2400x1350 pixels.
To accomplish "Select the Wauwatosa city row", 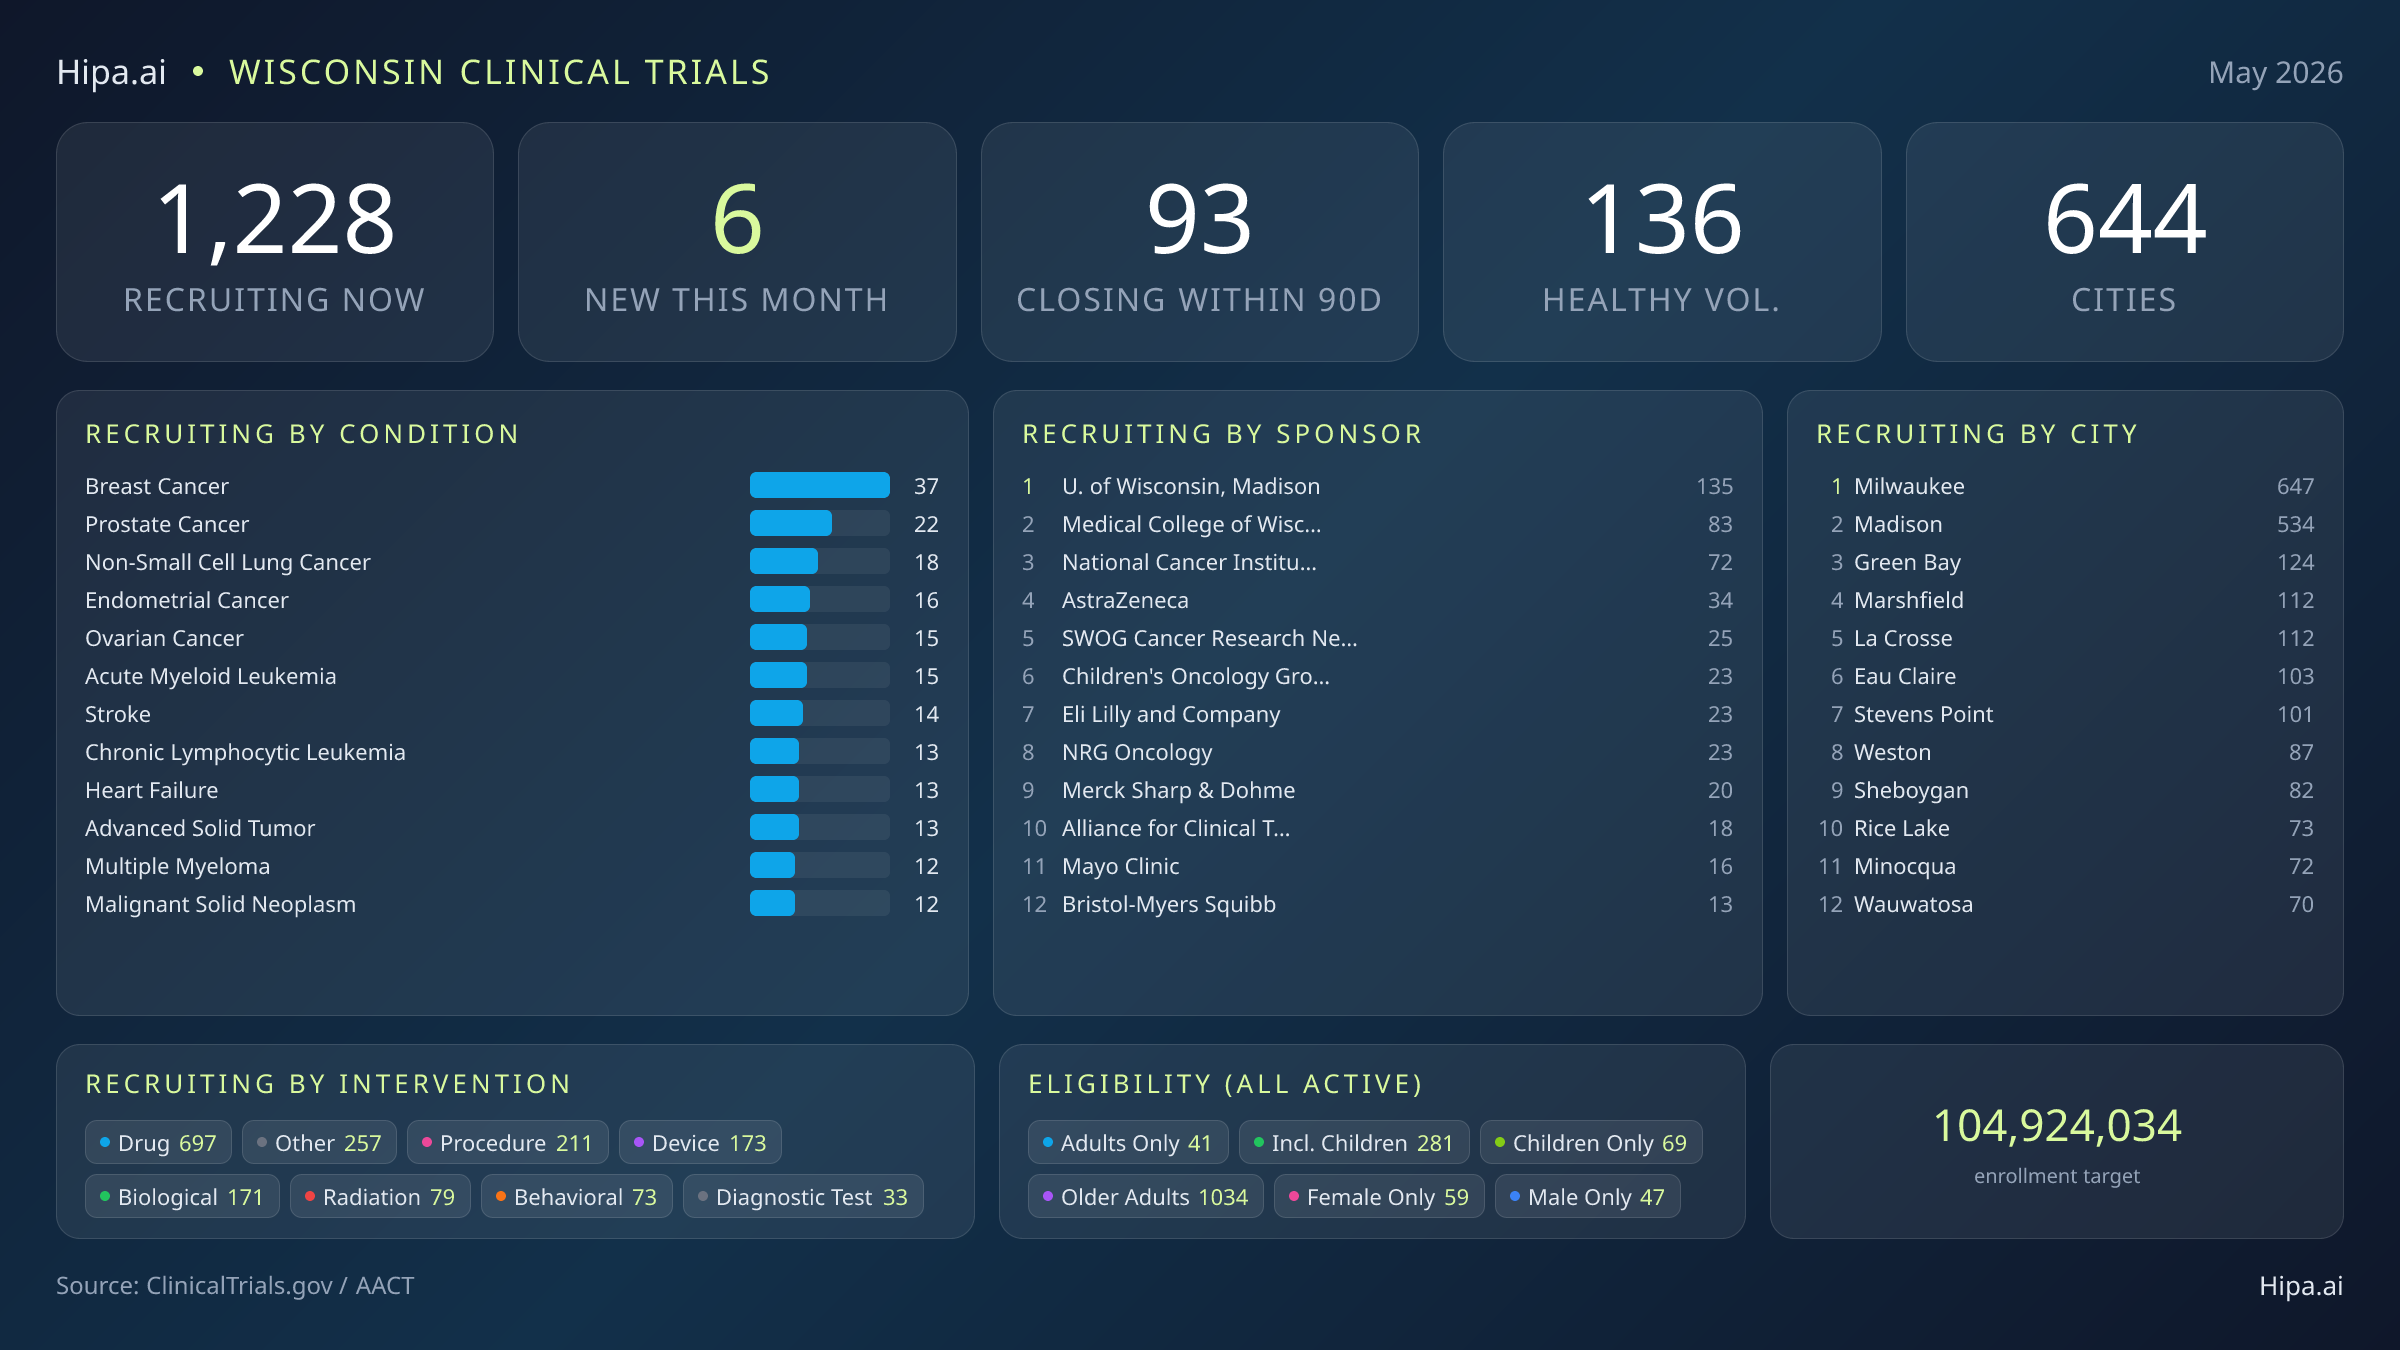I will pos(2065,904).
